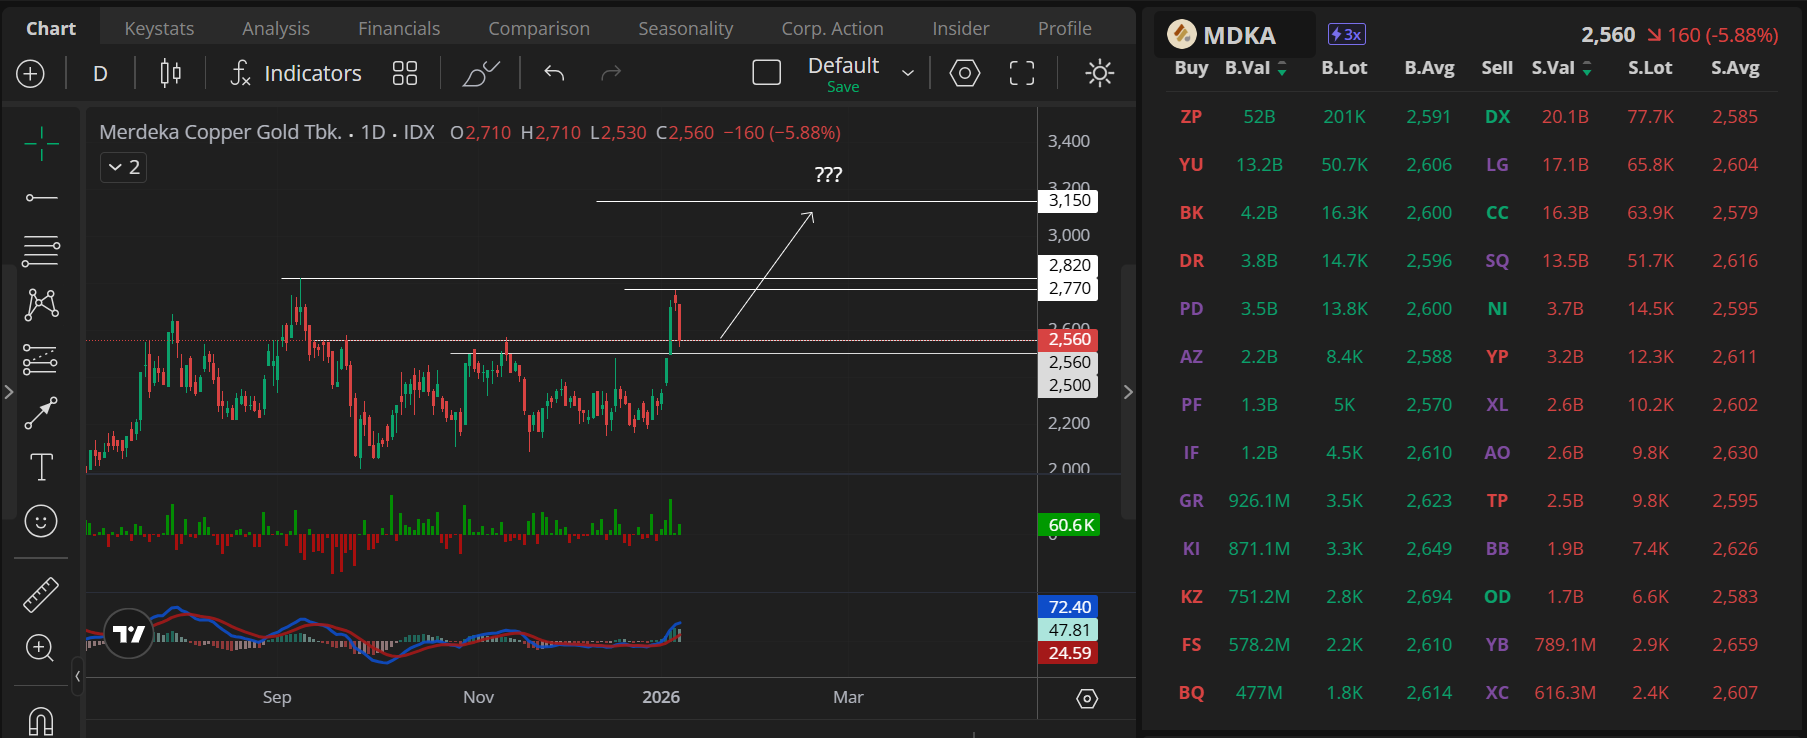Viewport: 1807px width, 738px height.
Task: Click the red 24.59 indicator value label
Action: (x=1069, y=653)
